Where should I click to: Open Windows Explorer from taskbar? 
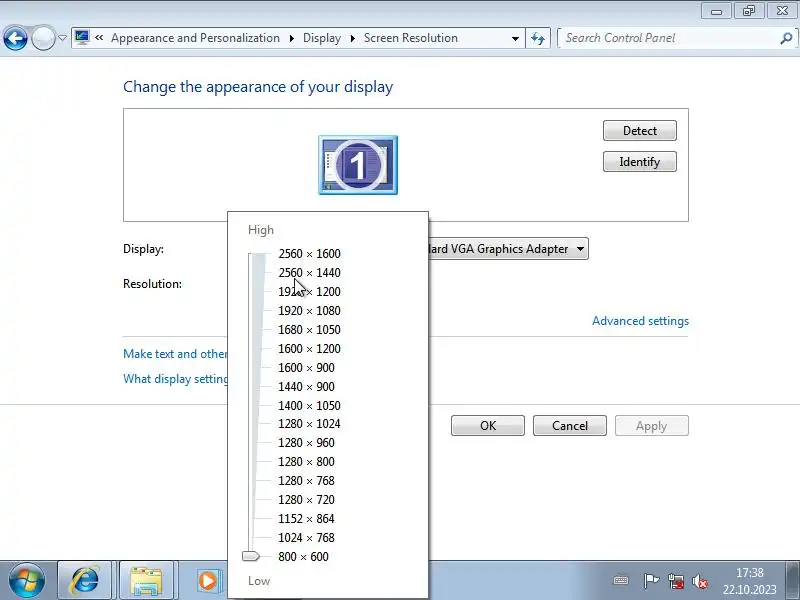(x=146, y=581)
